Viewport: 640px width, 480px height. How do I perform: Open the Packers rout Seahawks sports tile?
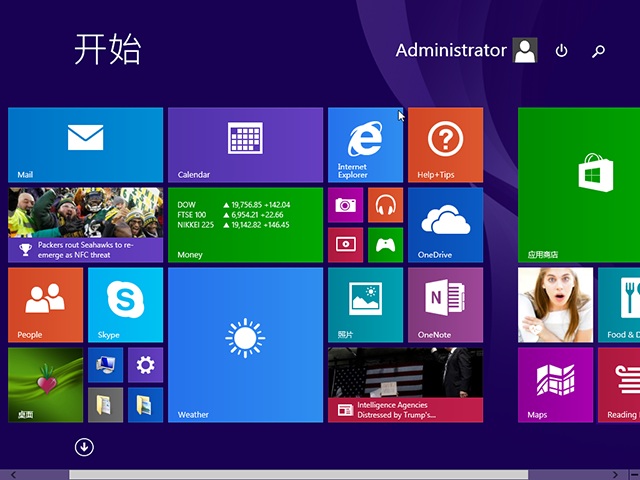pyautogui.click(x=85, y=225)
